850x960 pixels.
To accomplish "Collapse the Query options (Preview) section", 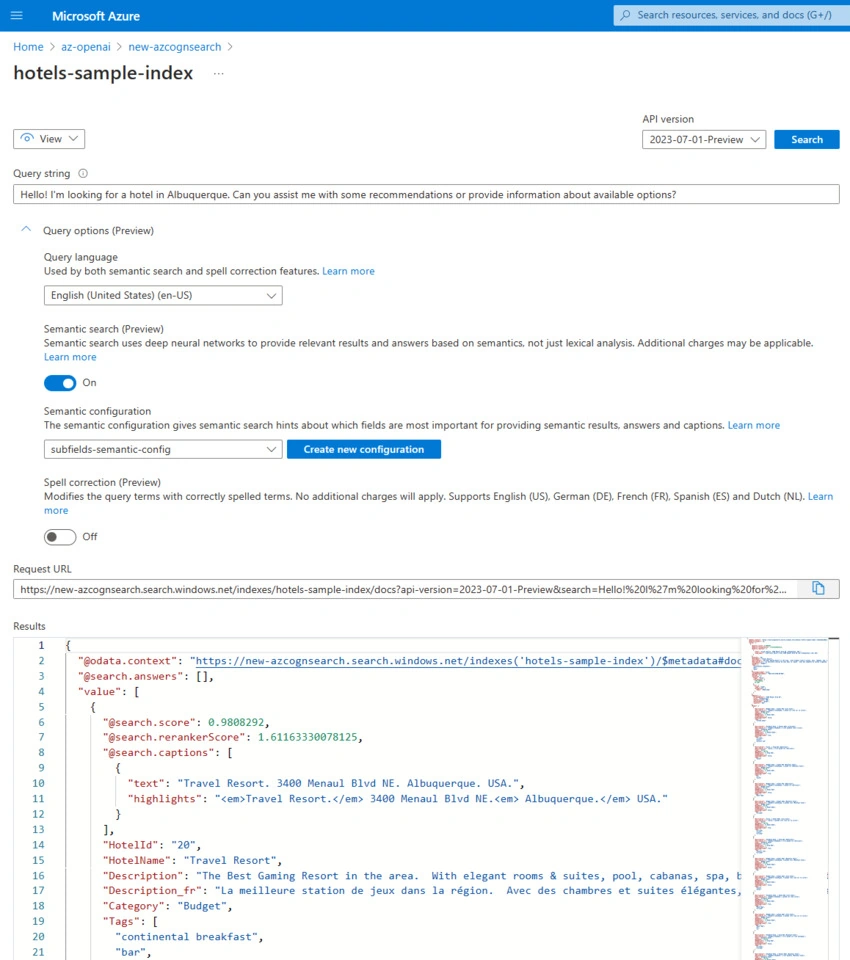I will 26,230.
